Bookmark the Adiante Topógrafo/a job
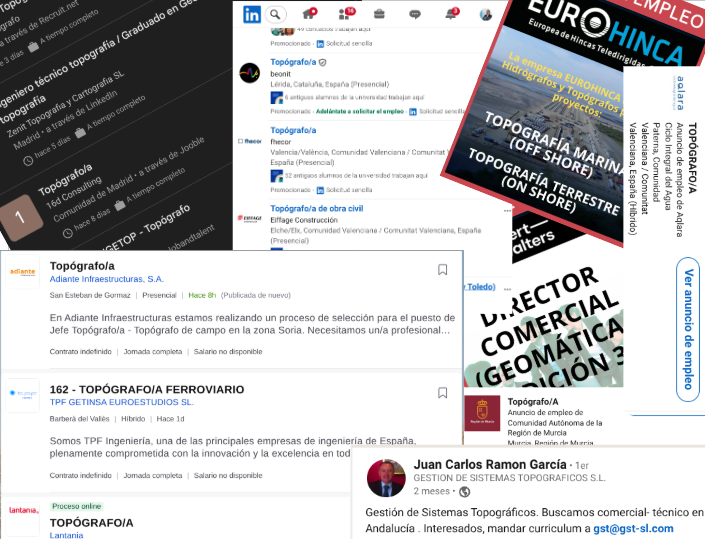Viewport: 705px width, 539px height. point(443,270)
